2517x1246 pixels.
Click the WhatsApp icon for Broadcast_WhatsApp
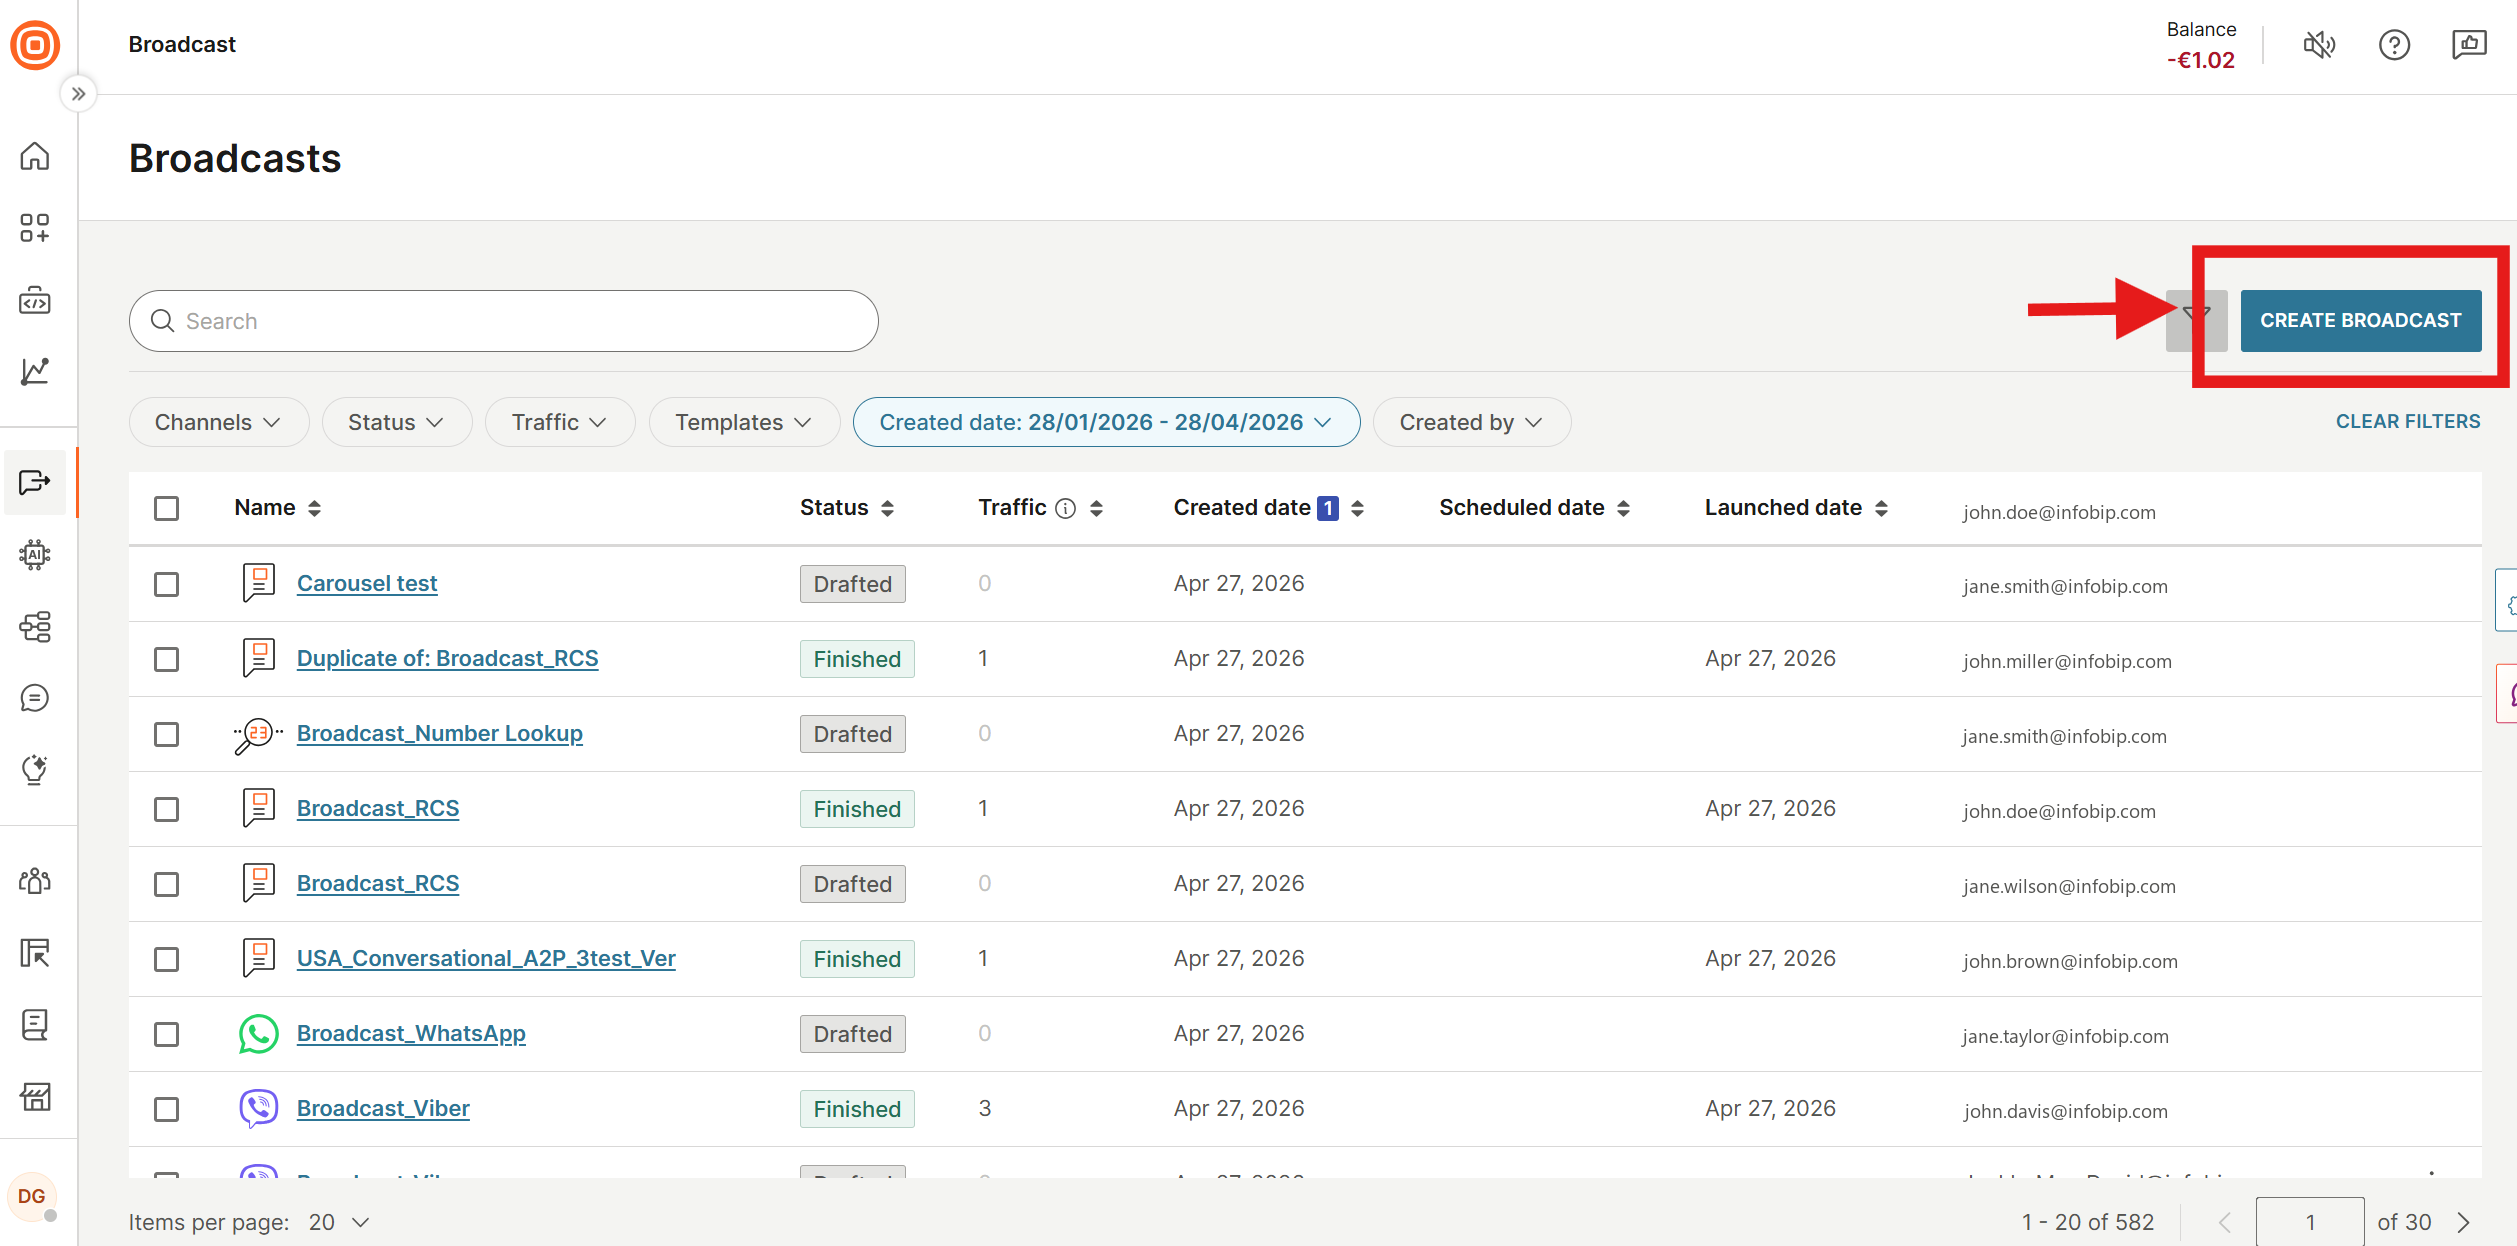pos(259,1034)
